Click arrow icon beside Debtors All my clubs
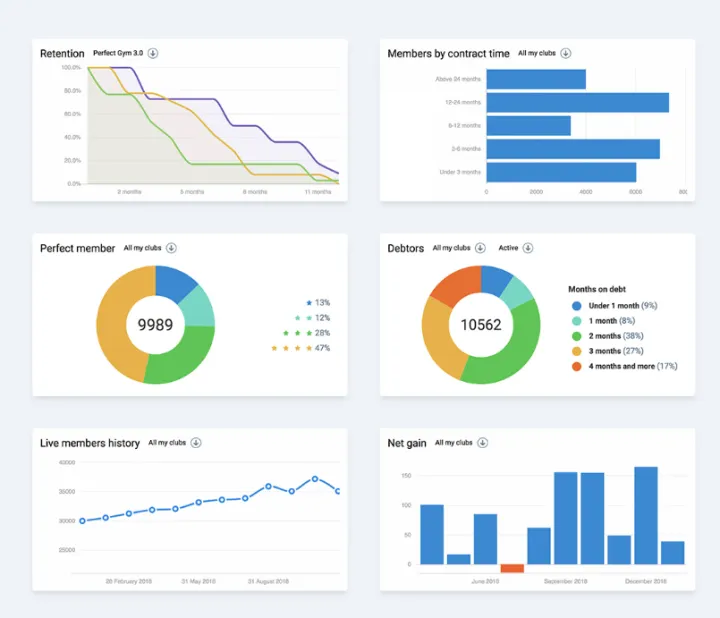720x618 pixels. [481, 247]
